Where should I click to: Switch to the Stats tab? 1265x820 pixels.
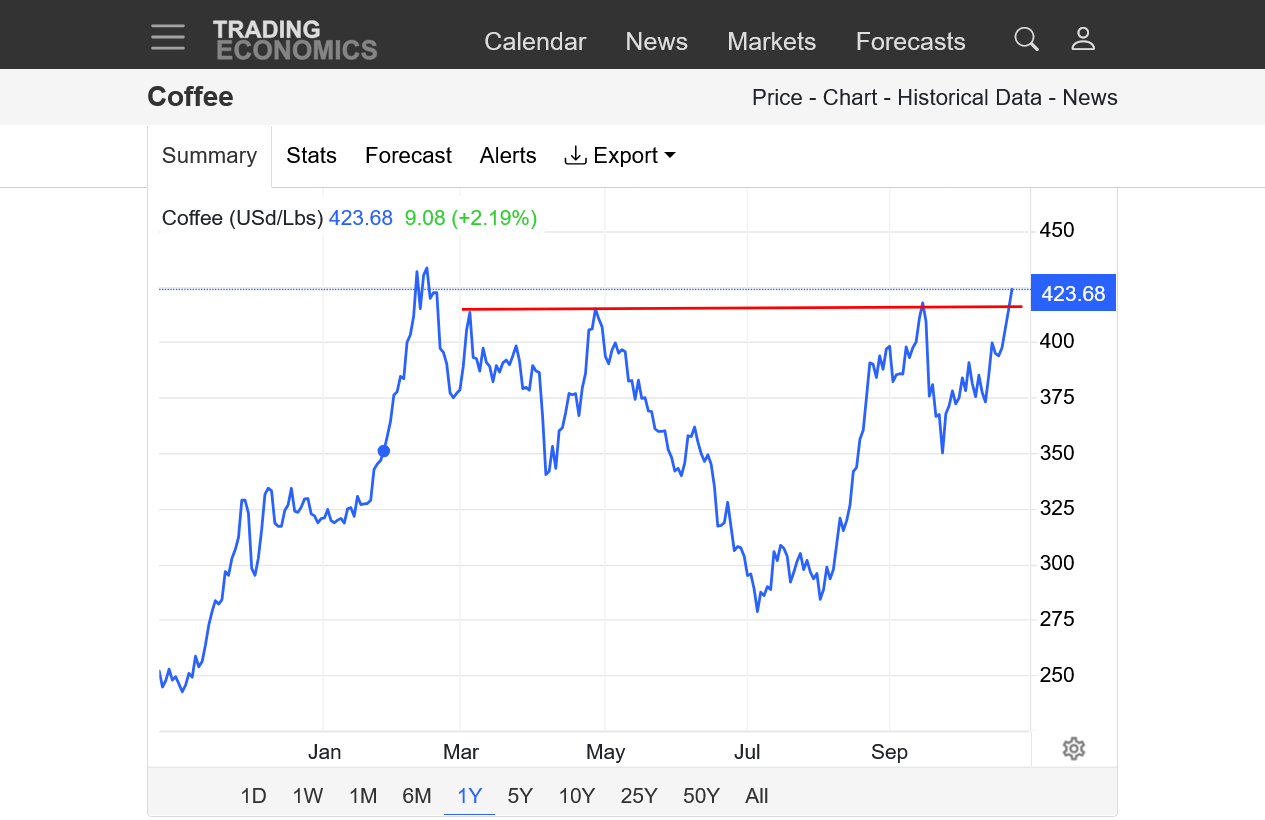[311, 156]
